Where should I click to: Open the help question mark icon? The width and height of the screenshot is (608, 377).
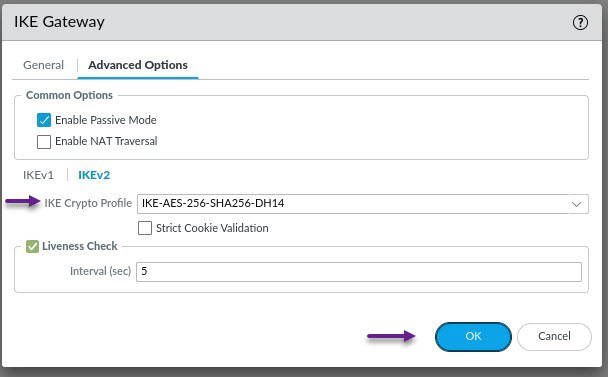580,22
